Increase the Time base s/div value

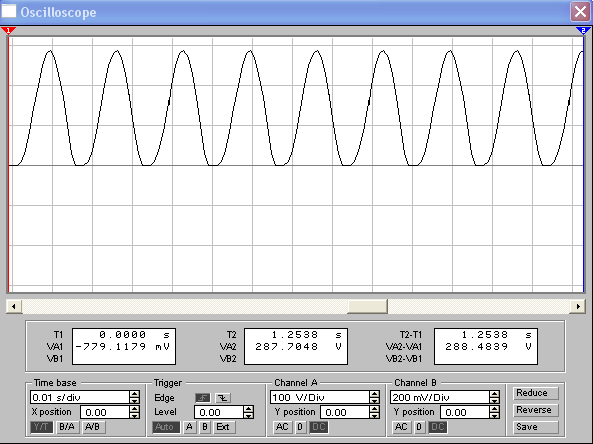[135, 394]
